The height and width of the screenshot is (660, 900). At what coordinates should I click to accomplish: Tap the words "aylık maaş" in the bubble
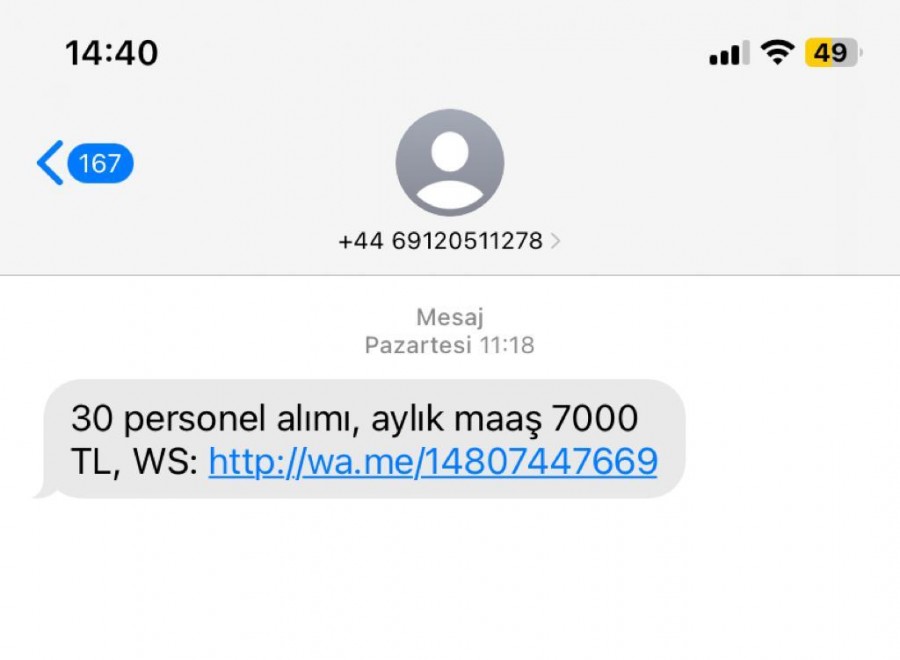pyautogui.click(x=456, y=419)
